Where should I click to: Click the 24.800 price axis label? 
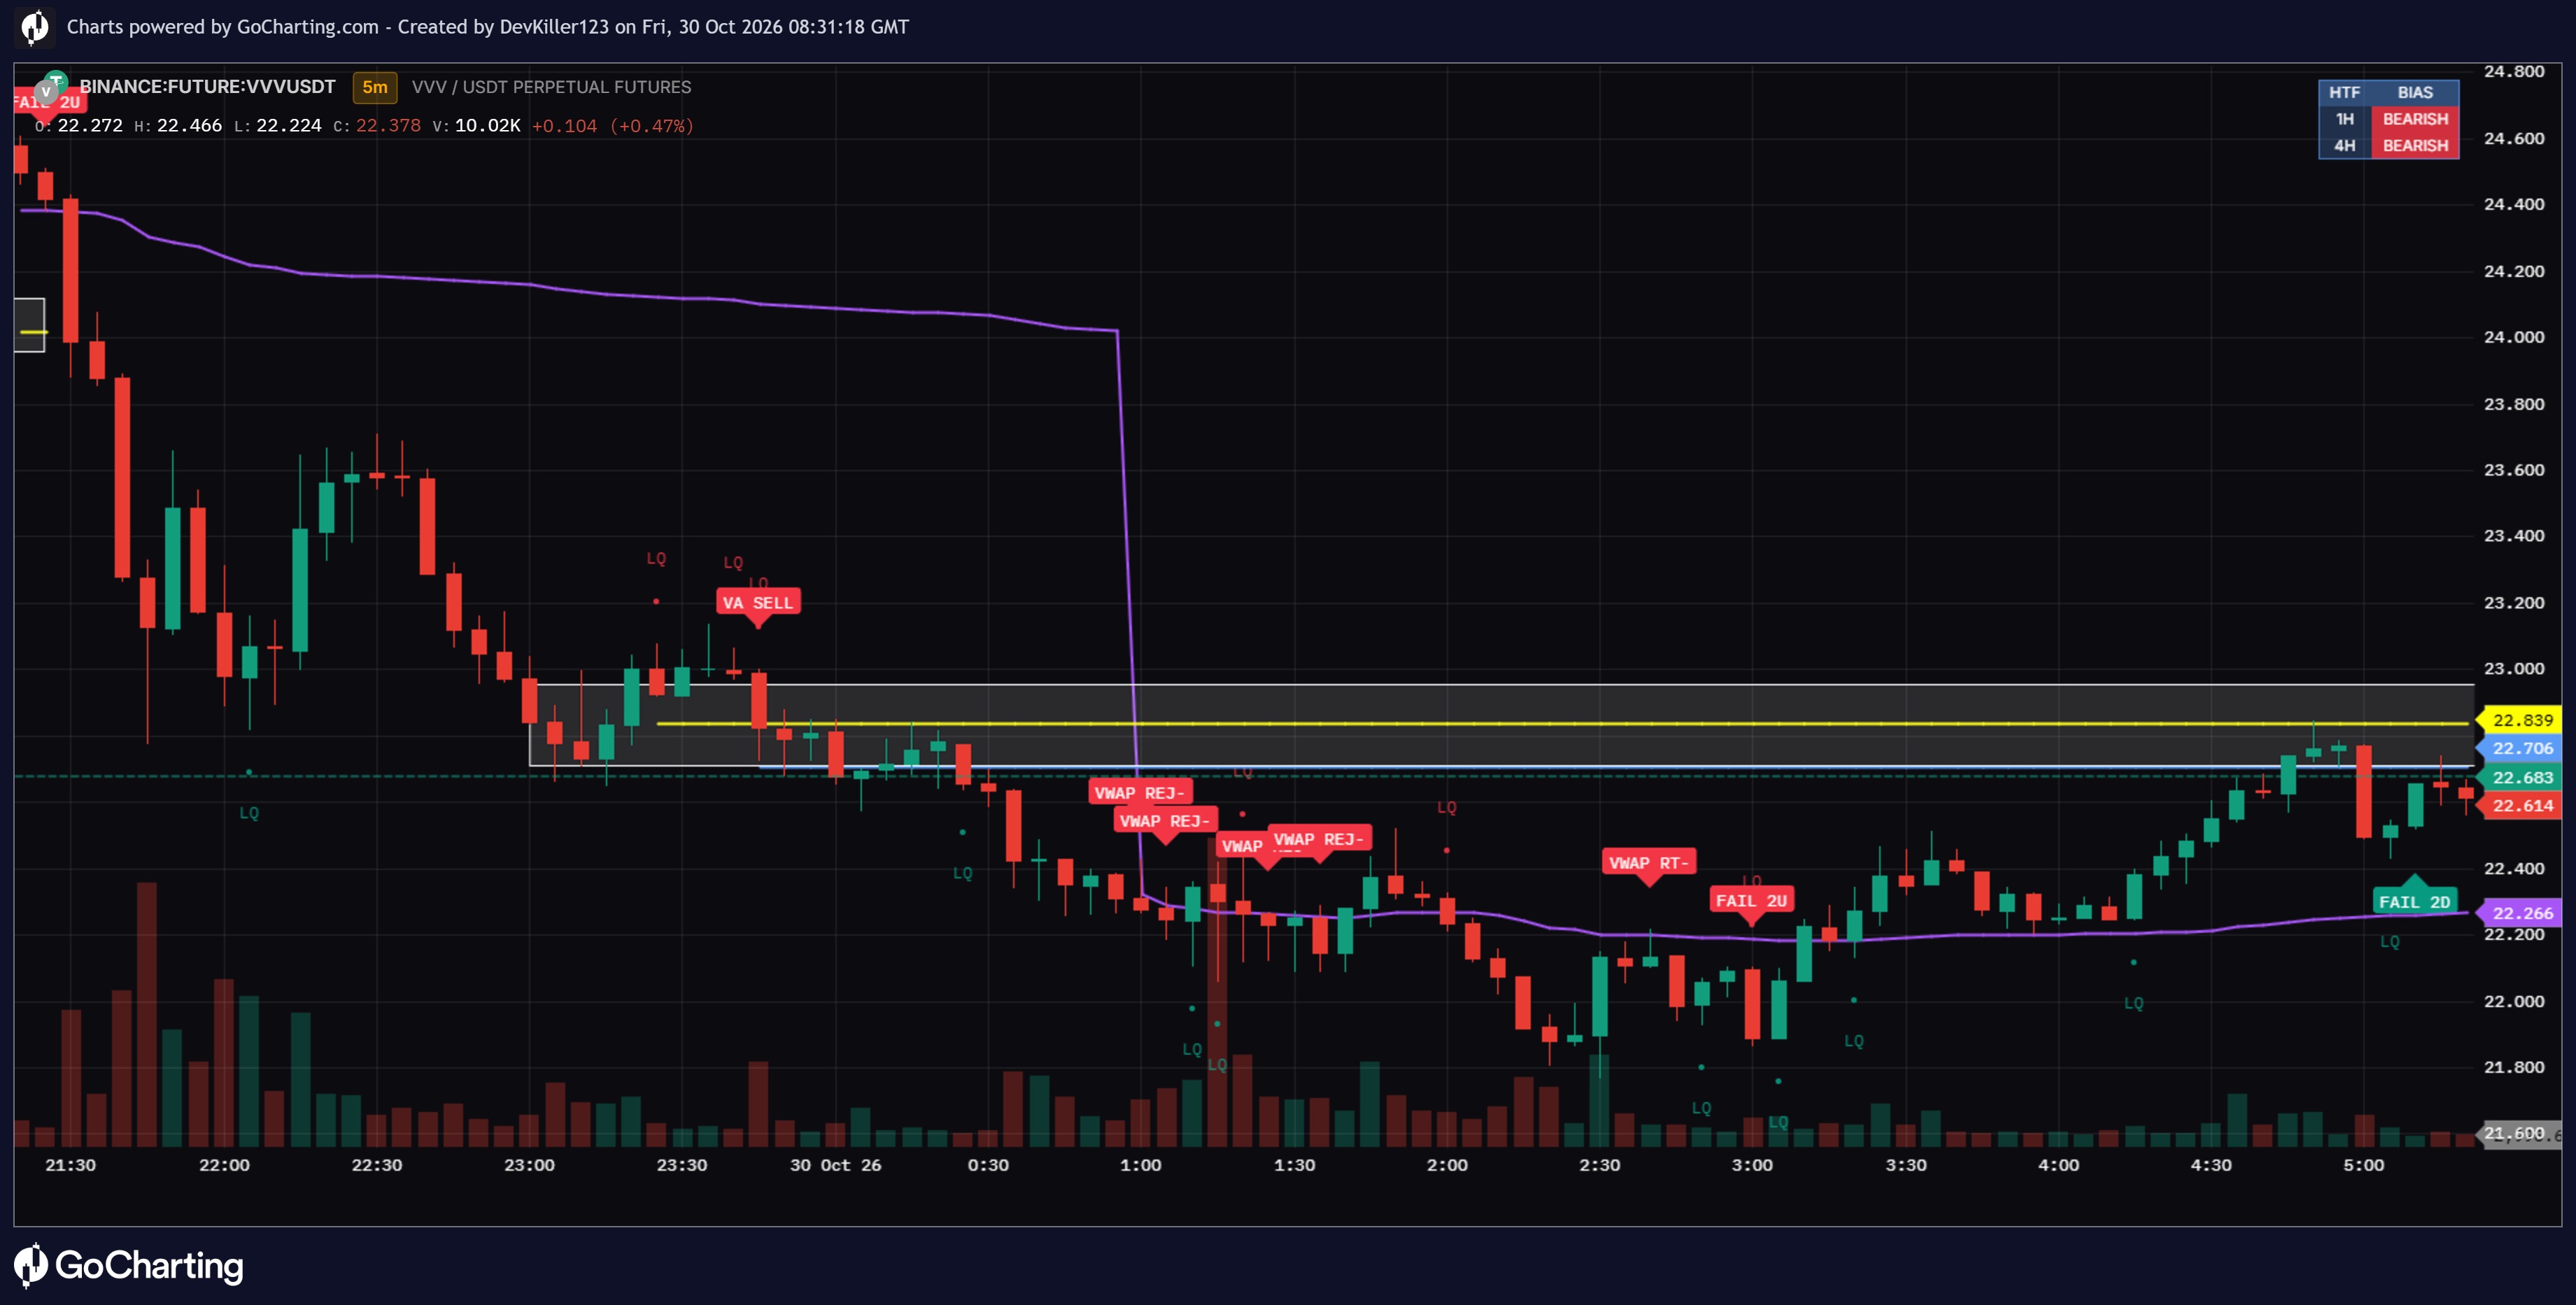pos(2514,71)
